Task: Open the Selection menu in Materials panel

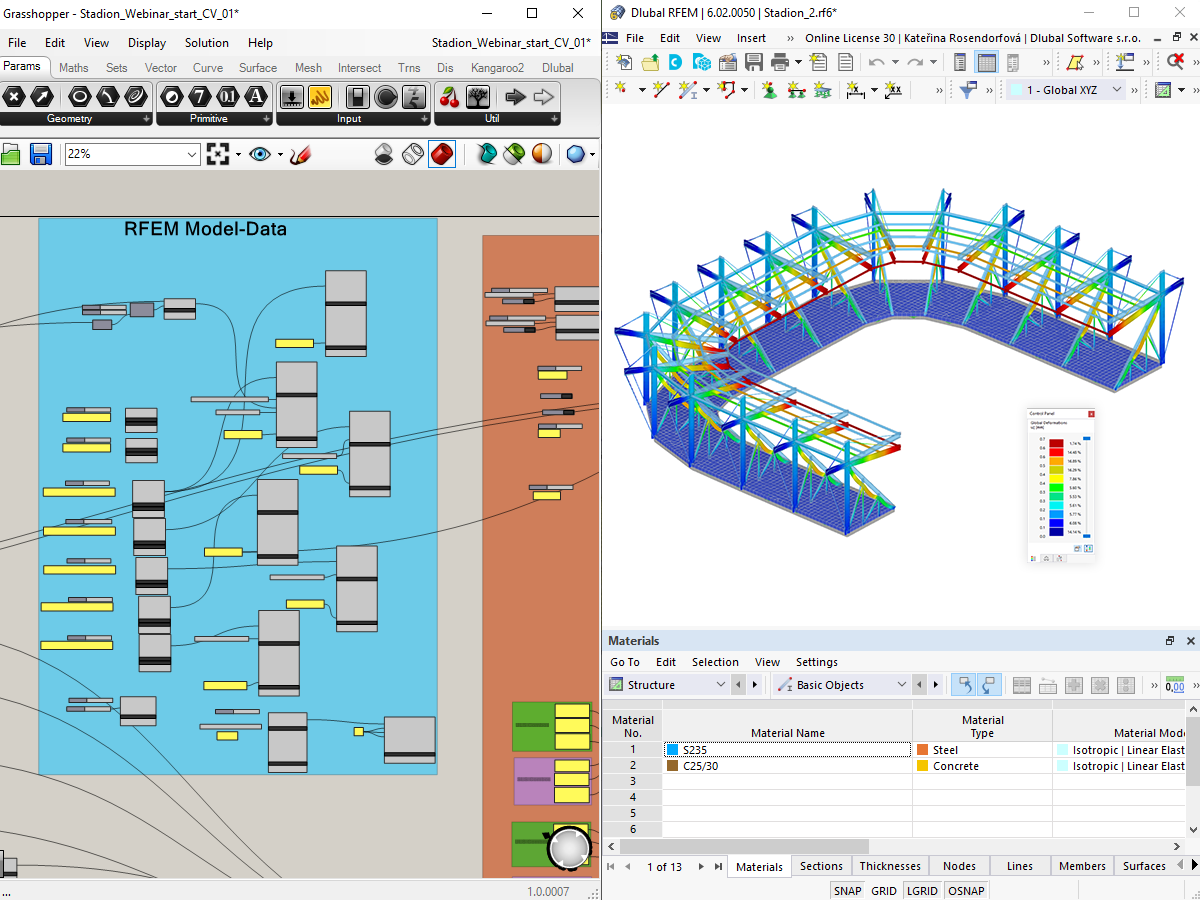Action: click(715, 662)
